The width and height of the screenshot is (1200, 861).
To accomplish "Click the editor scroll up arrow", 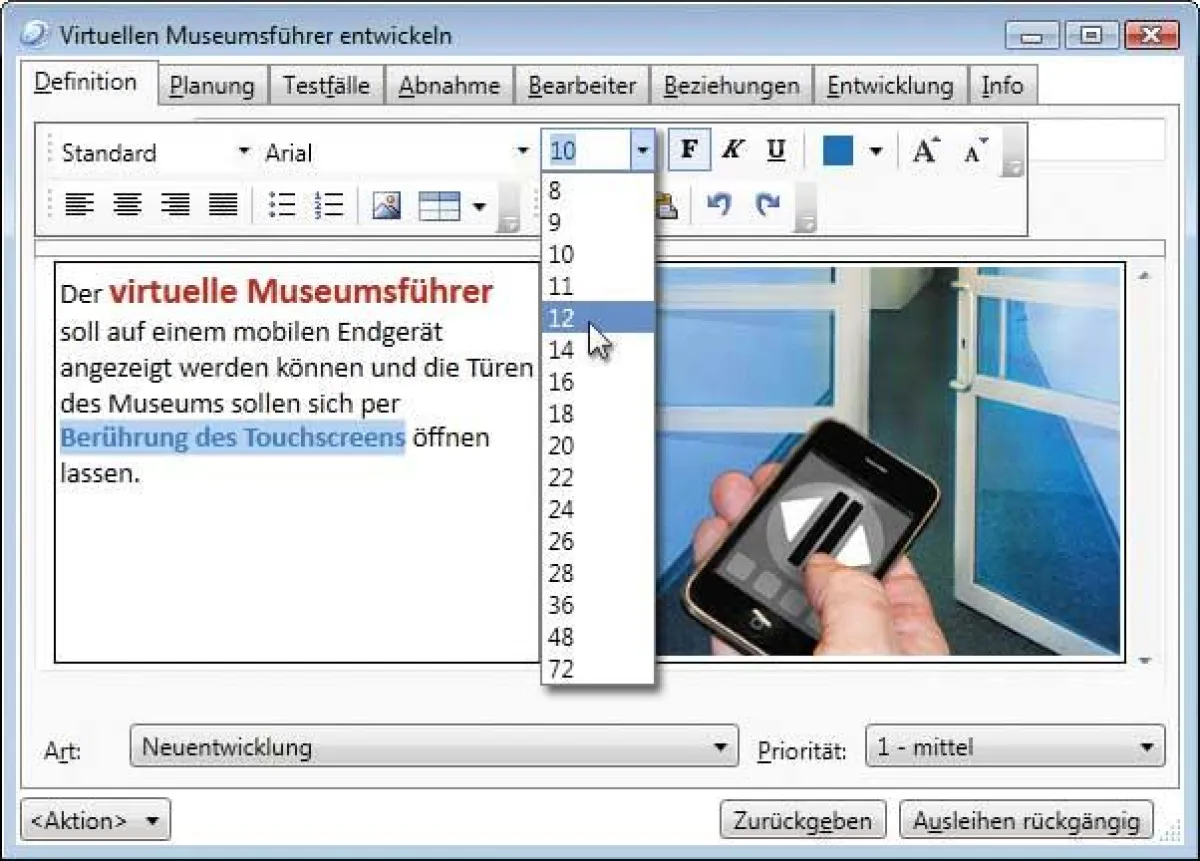I will coord(1145,276).
